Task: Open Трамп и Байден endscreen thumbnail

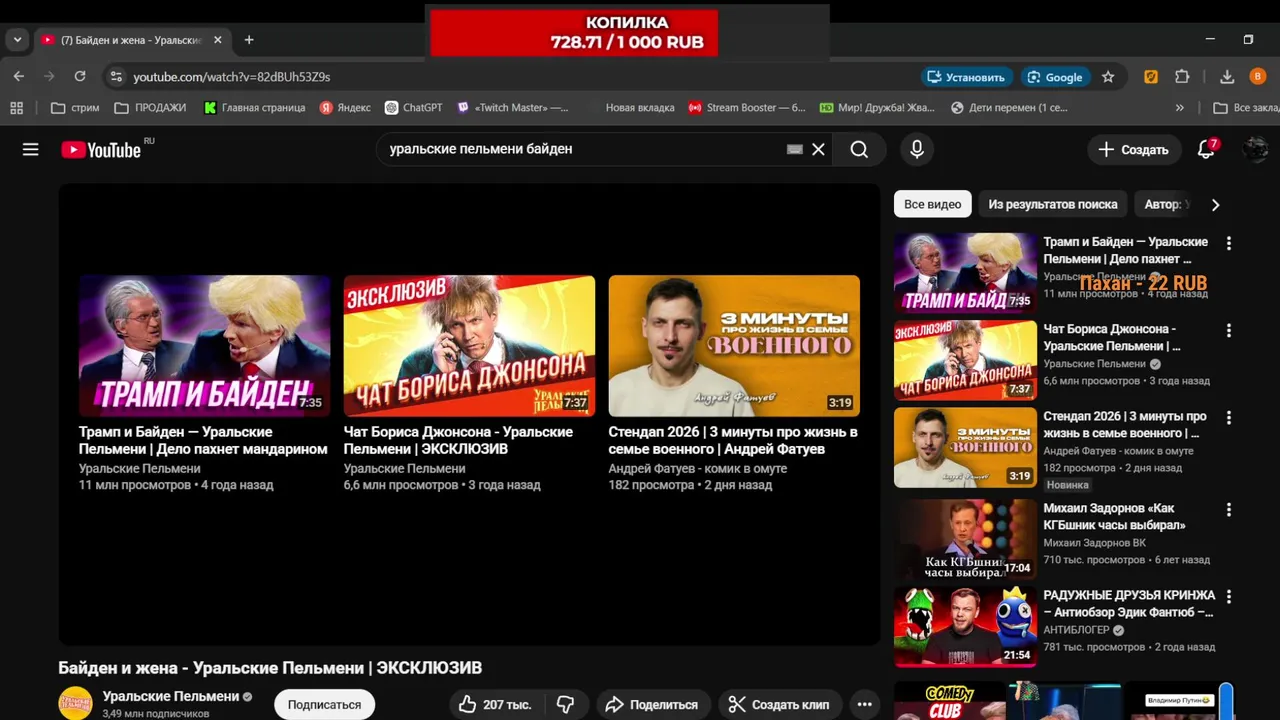Action: coord(205,346)
